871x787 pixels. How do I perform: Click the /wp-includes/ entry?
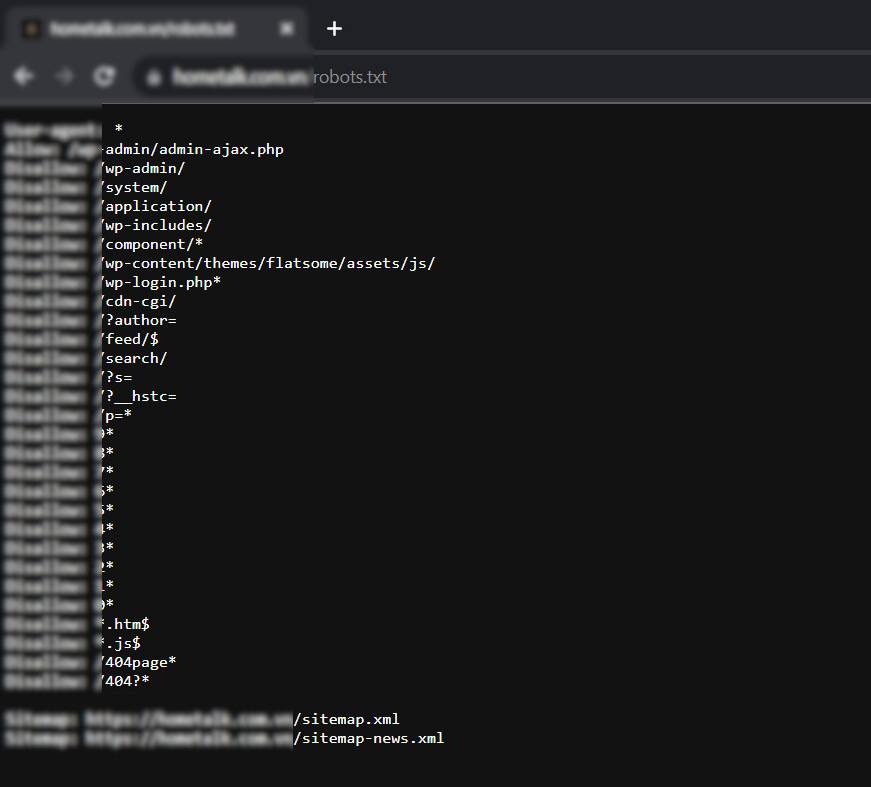[x=156, y=225]
